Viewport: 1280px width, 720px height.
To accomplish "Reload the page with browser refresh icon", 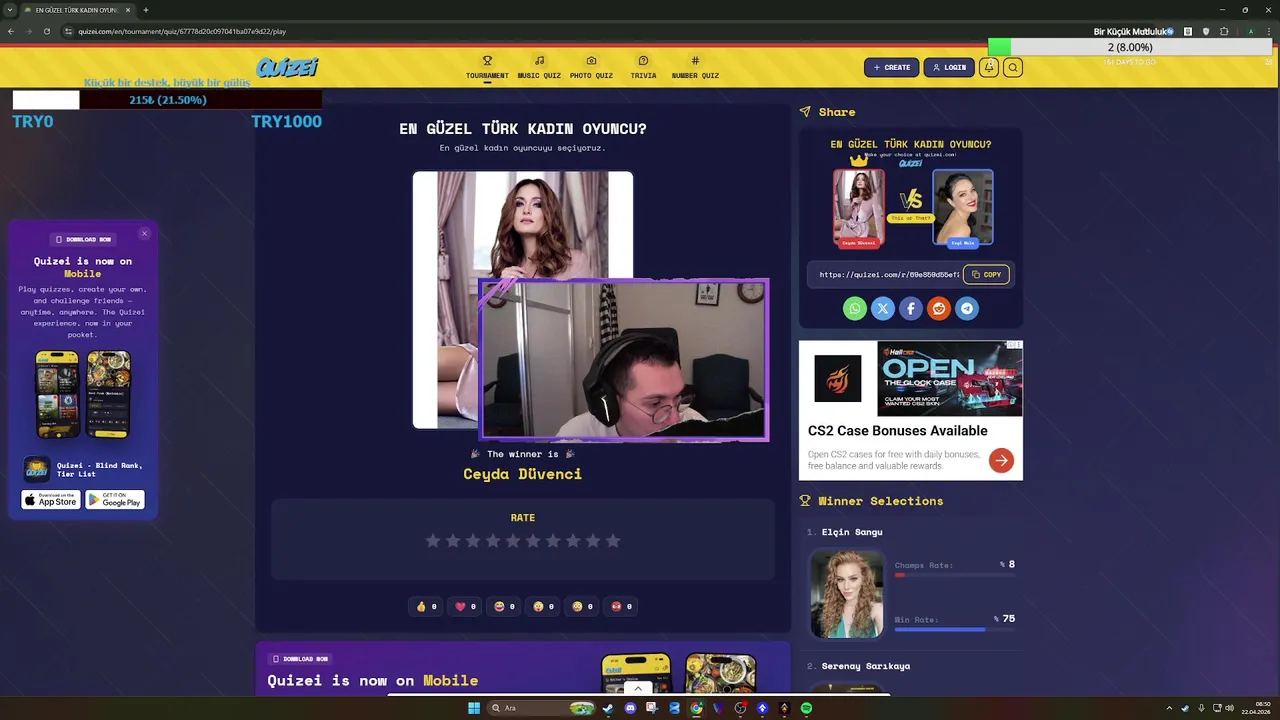I will click(x=46, y=31).
